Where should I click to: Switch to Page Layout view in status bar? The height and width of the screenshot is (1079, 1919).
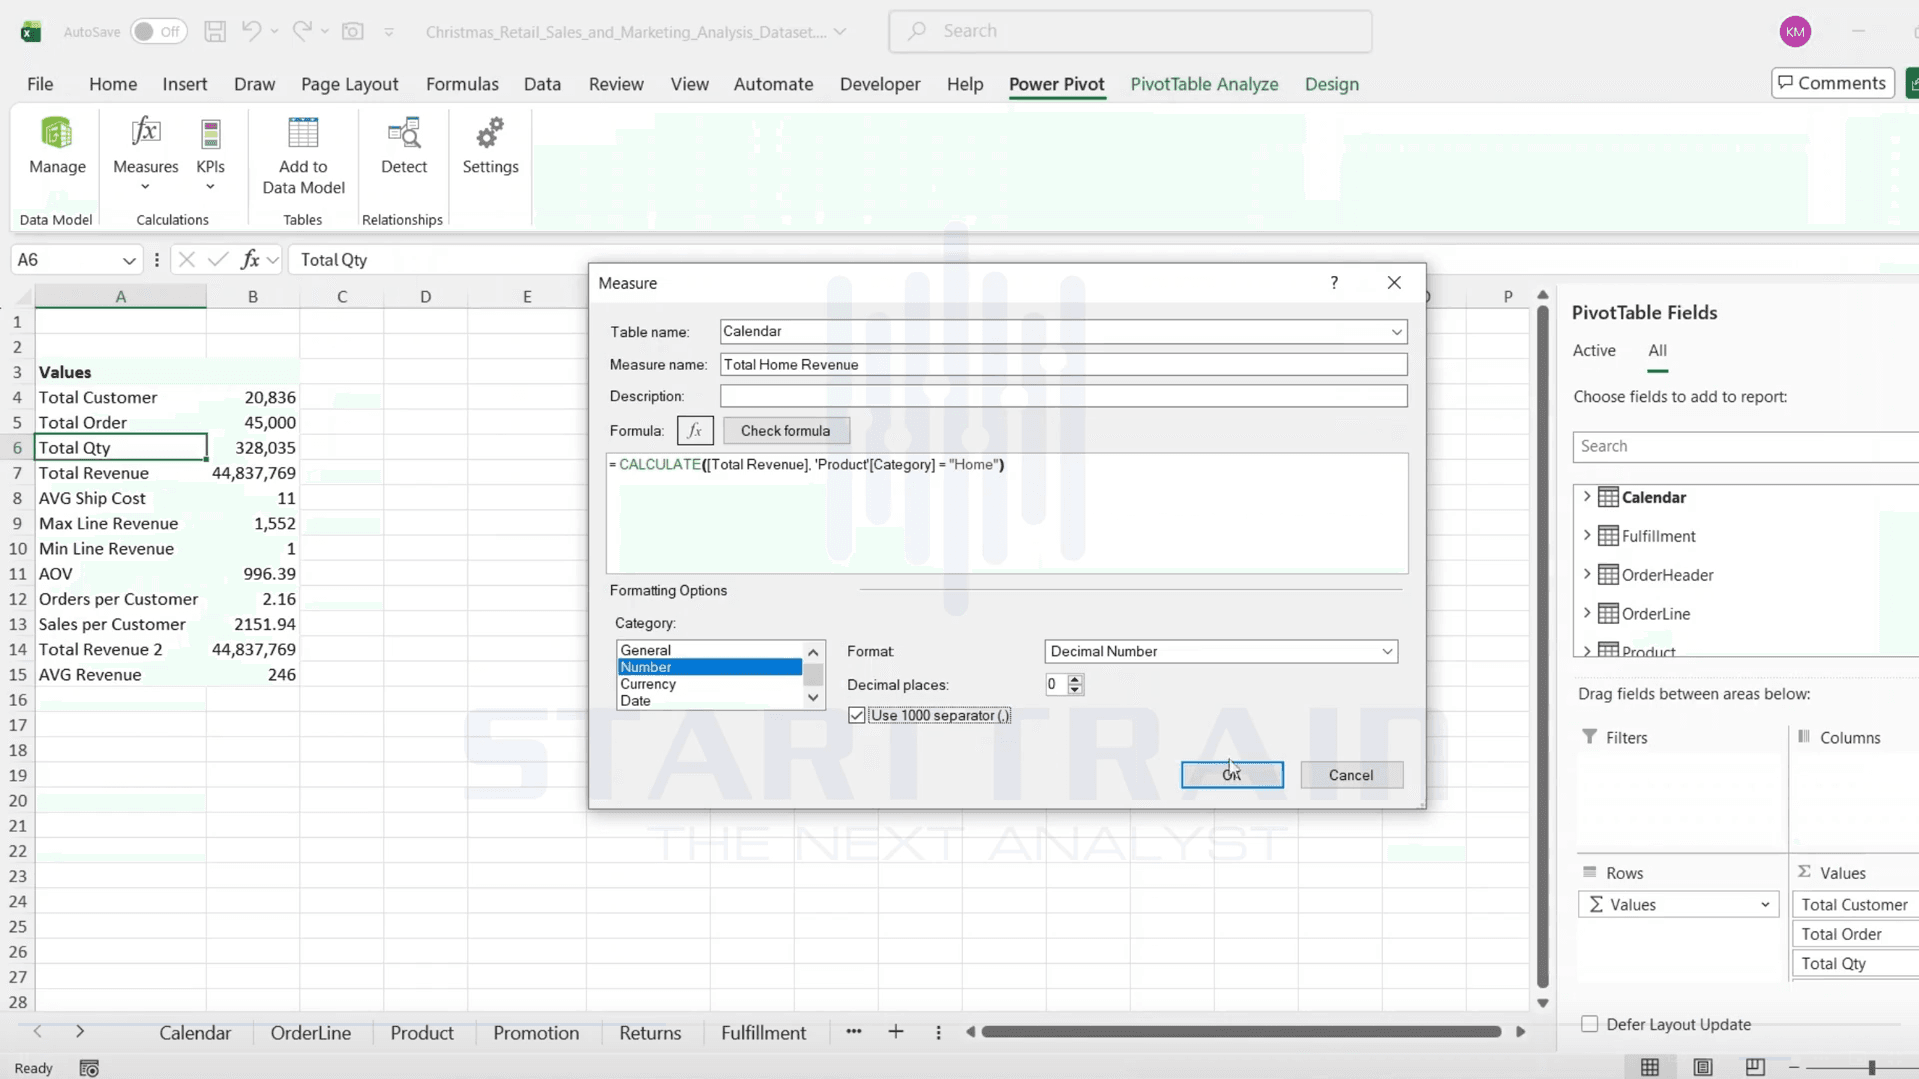[x=1703, y=1067]
